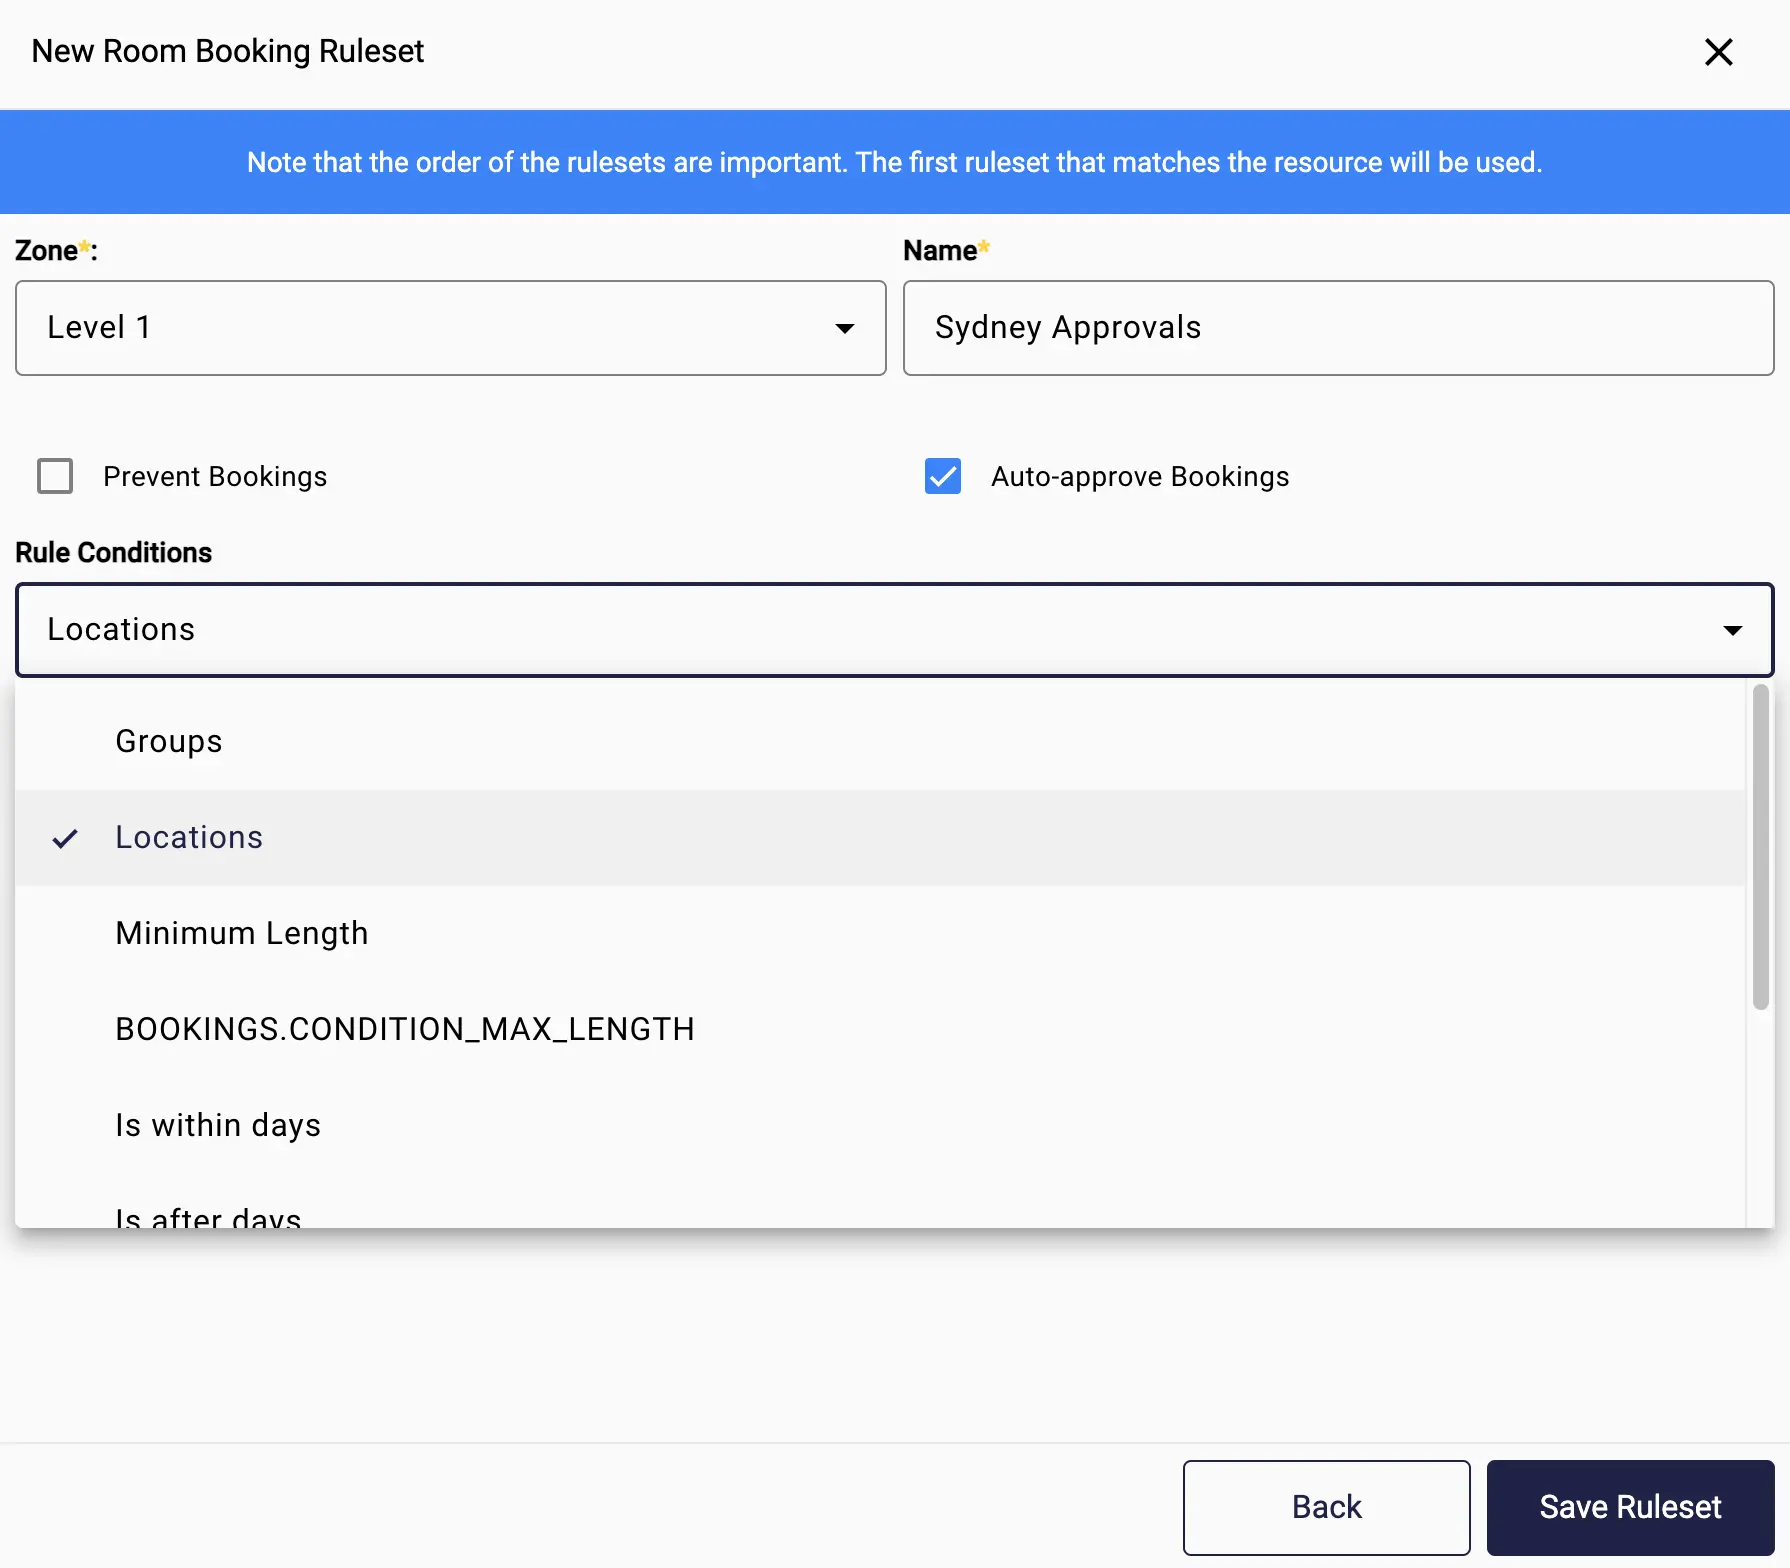
Task: Choose Is within days condition
Action: point(881,1126)
